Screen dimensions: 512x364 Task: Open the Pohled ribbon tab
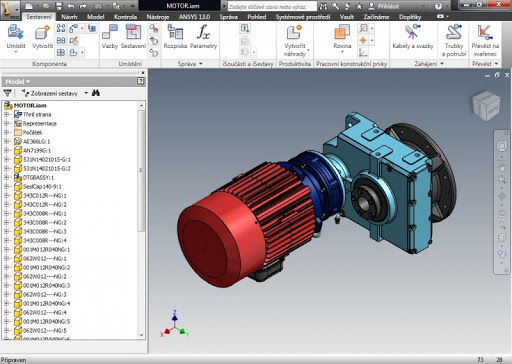pyautogui.click(x=257, y=17)
